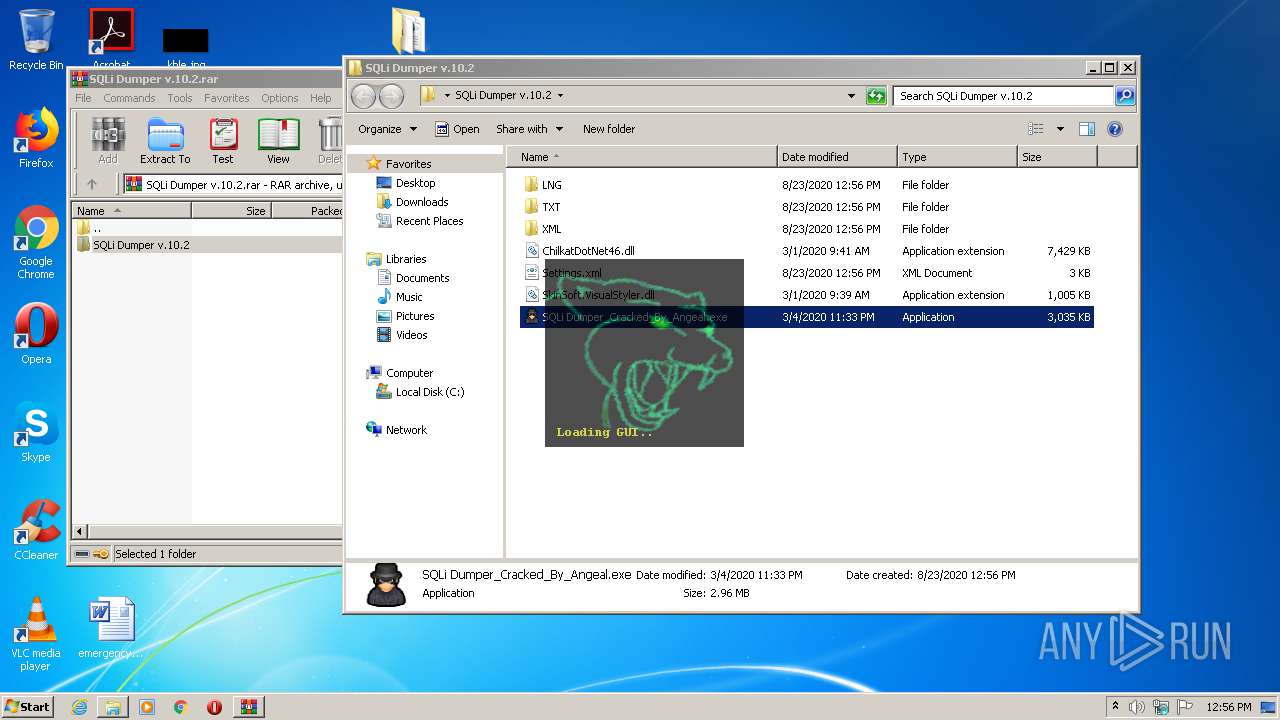Open the Commands menu in WinRAR
The height and width of the screenshot is (720, 1280).
point(129,98)
